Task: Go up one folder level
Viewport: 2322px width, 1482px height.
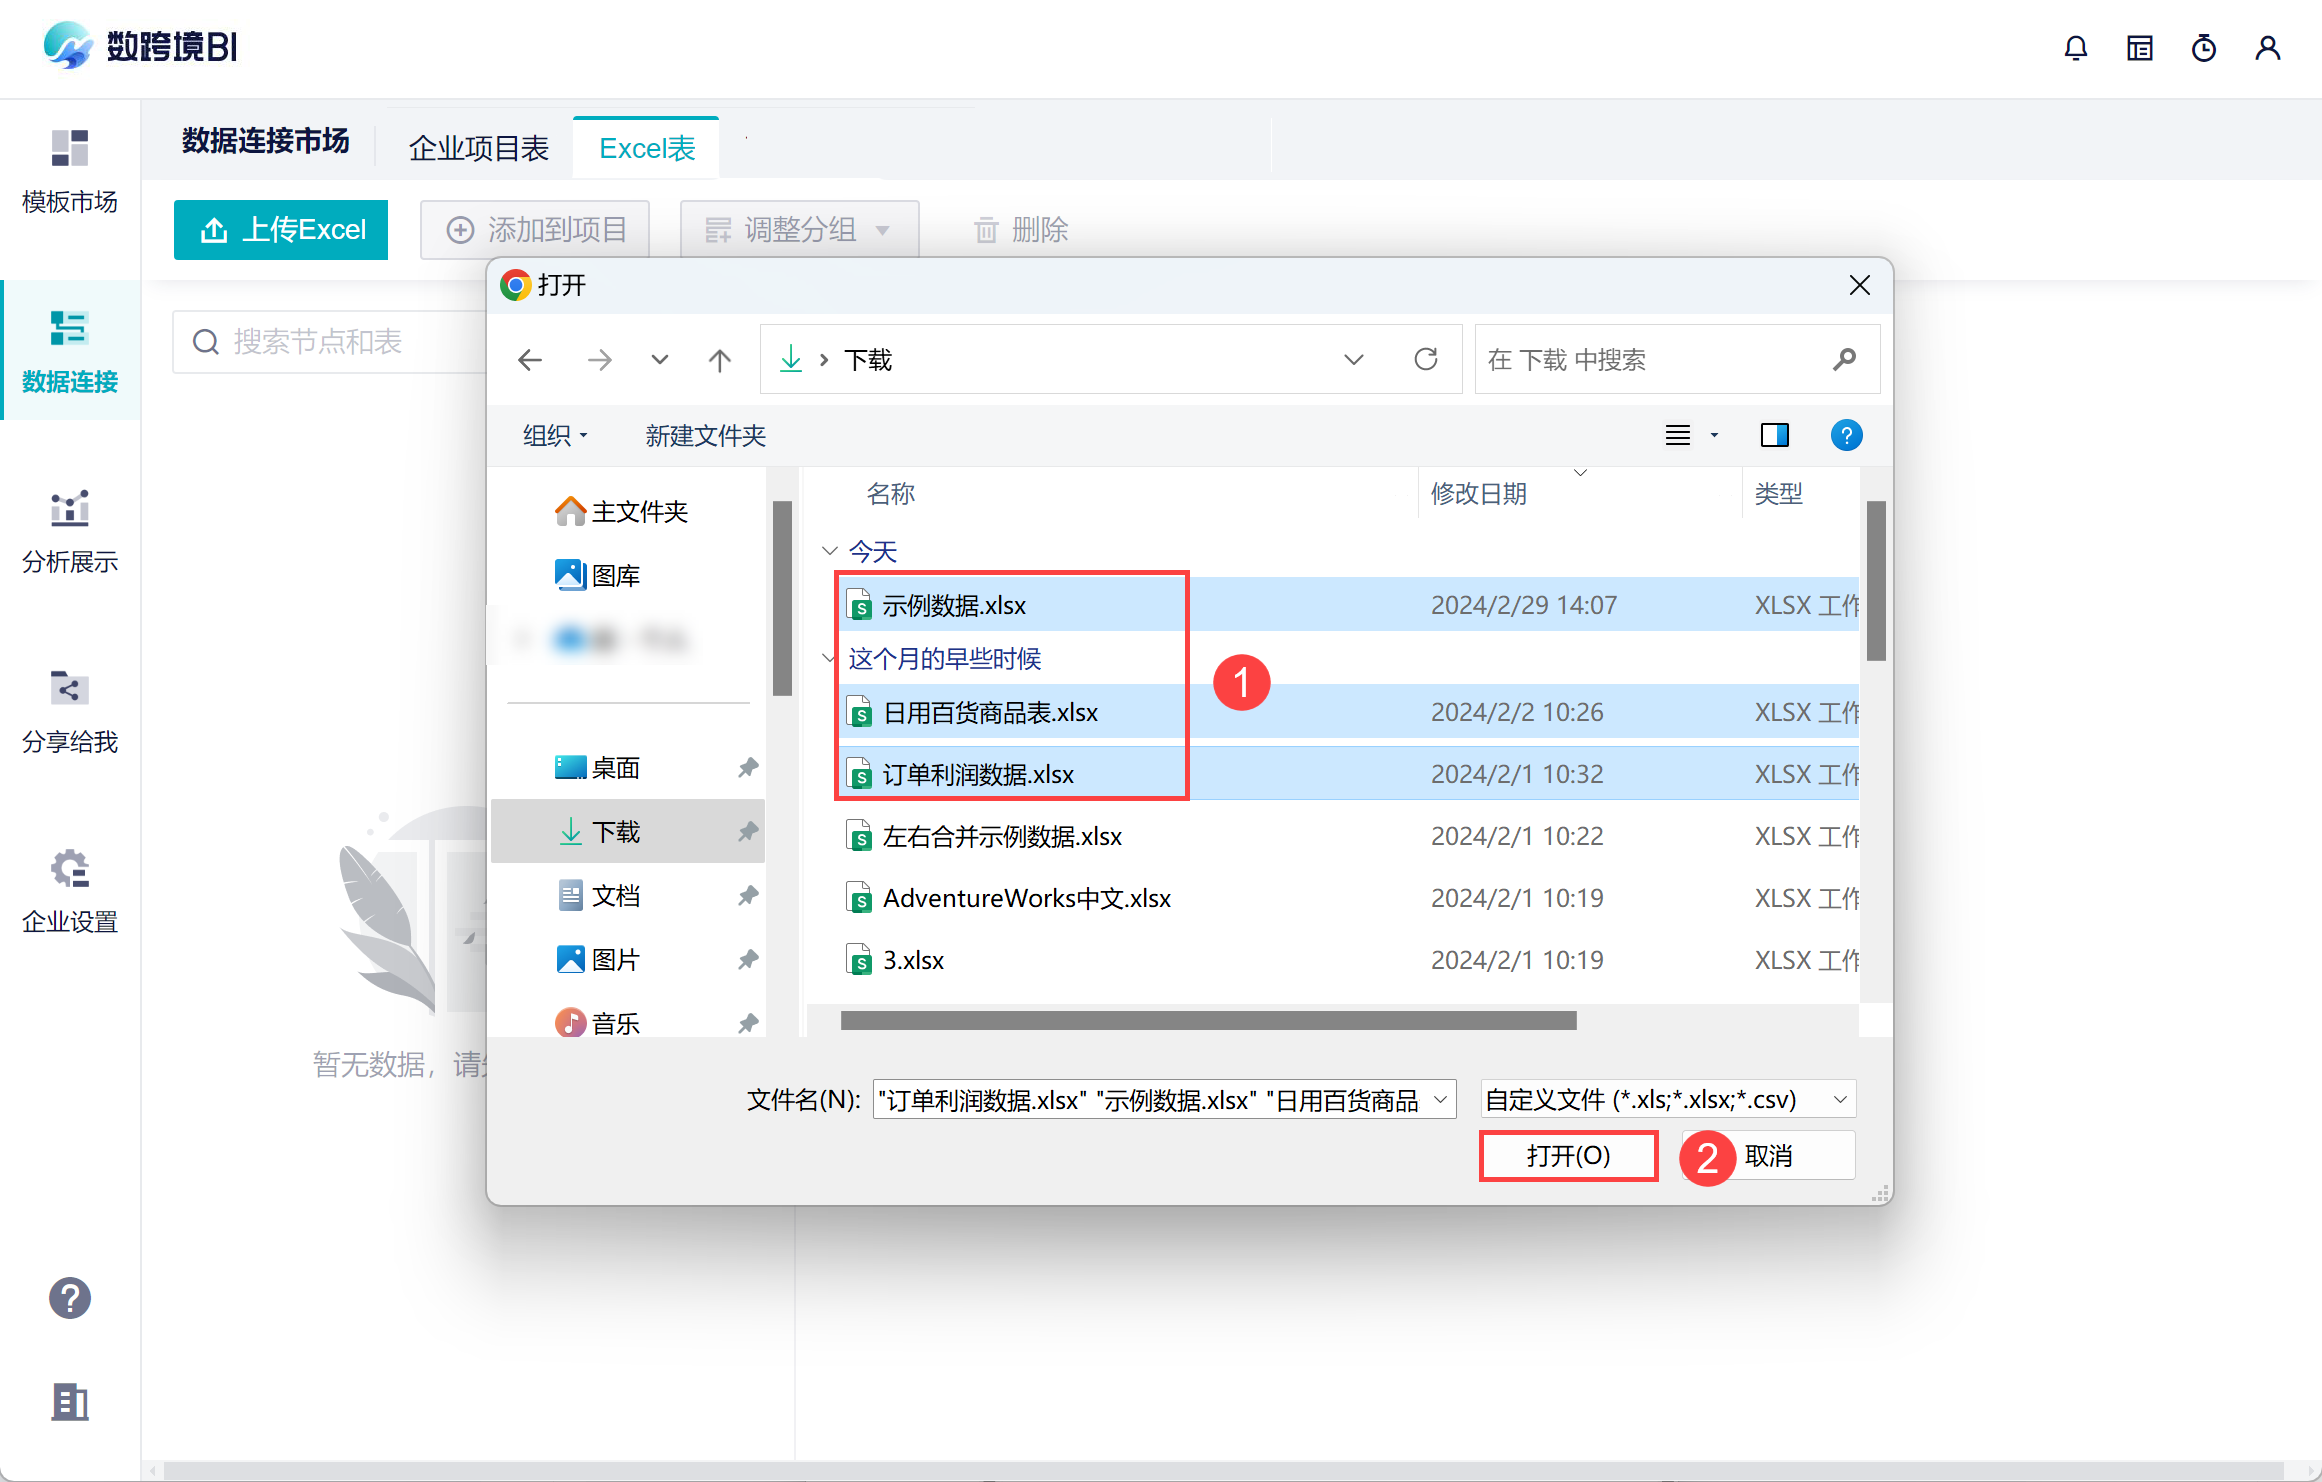Action: tap(719, 359)
